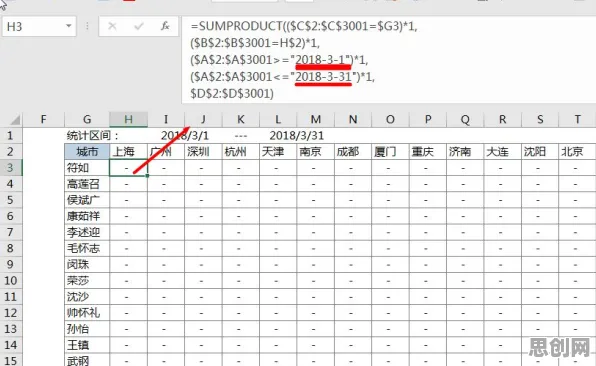Click the 南京 city header cell

[315, 152]
